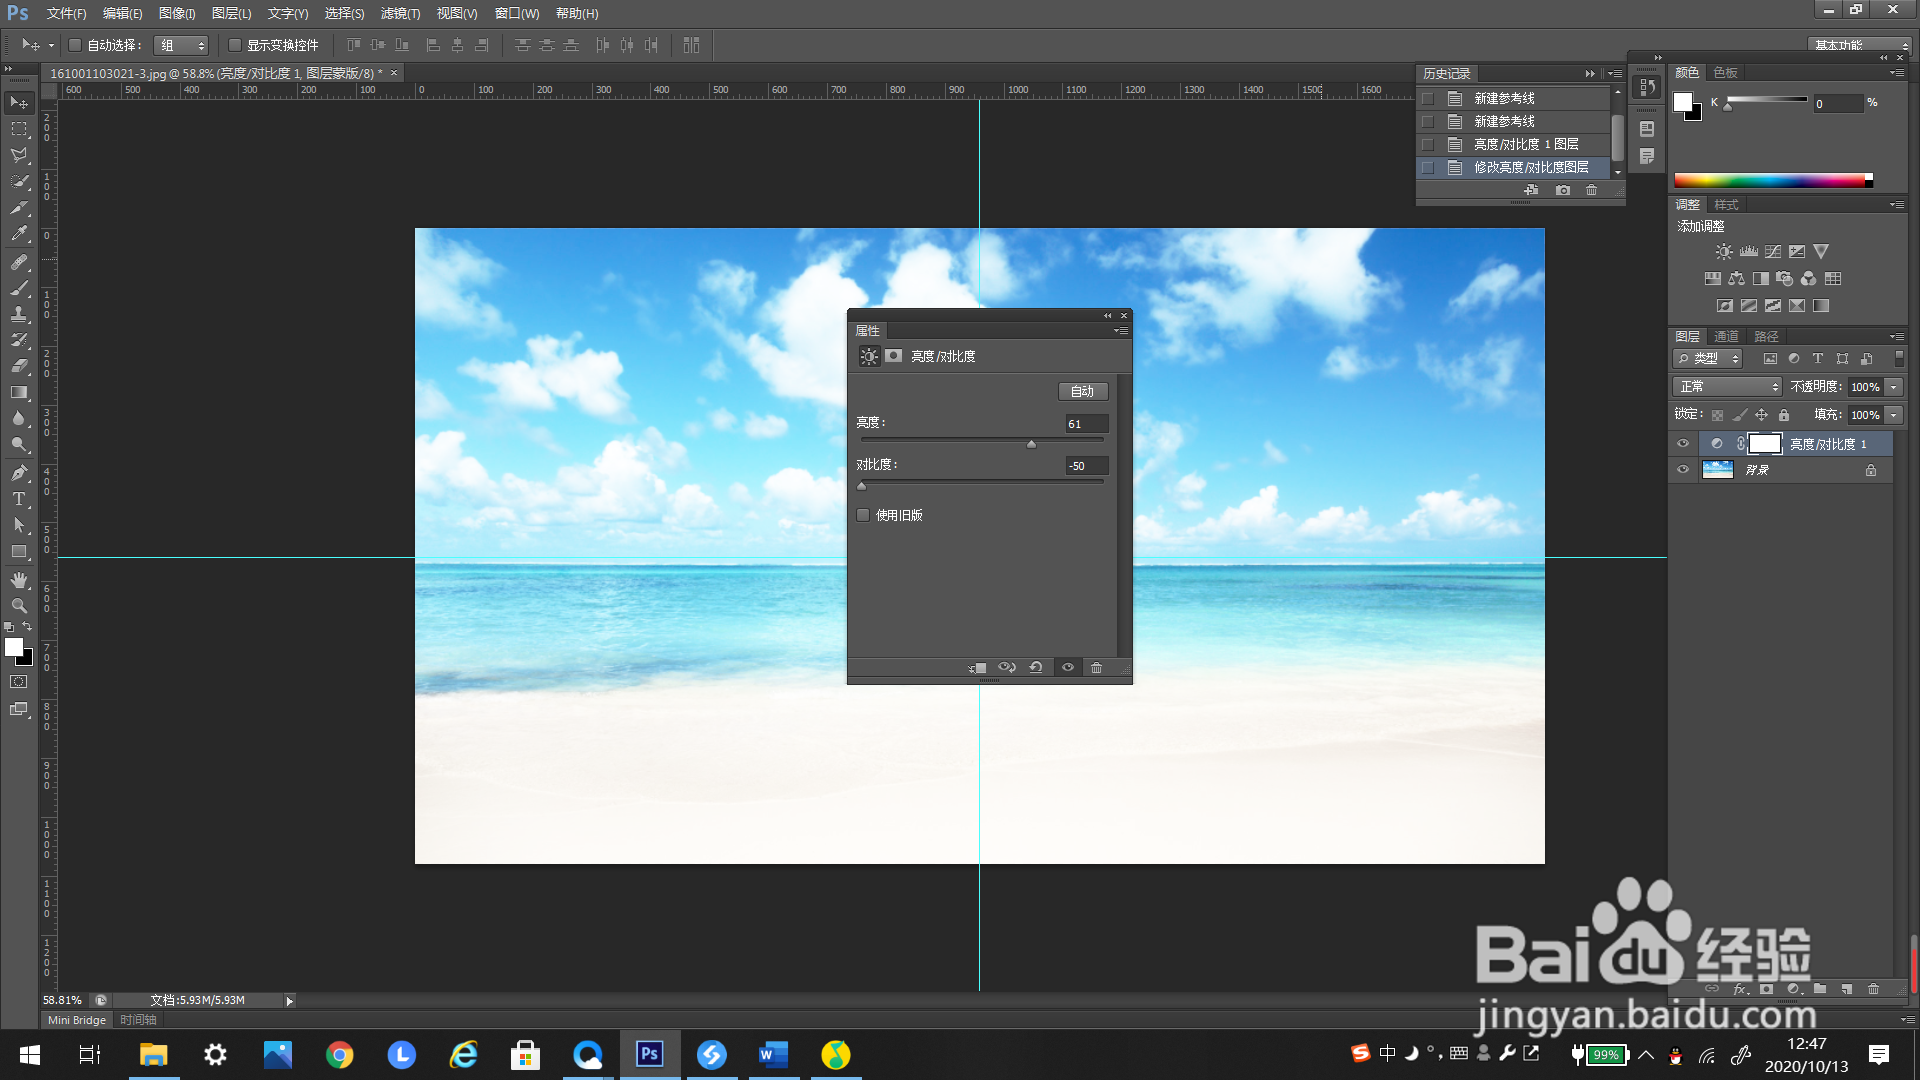The height and width of the screenshot is (1080, 1920).
Task: Reset adjustment in Properties panel
Action: tap(1036, 668)
